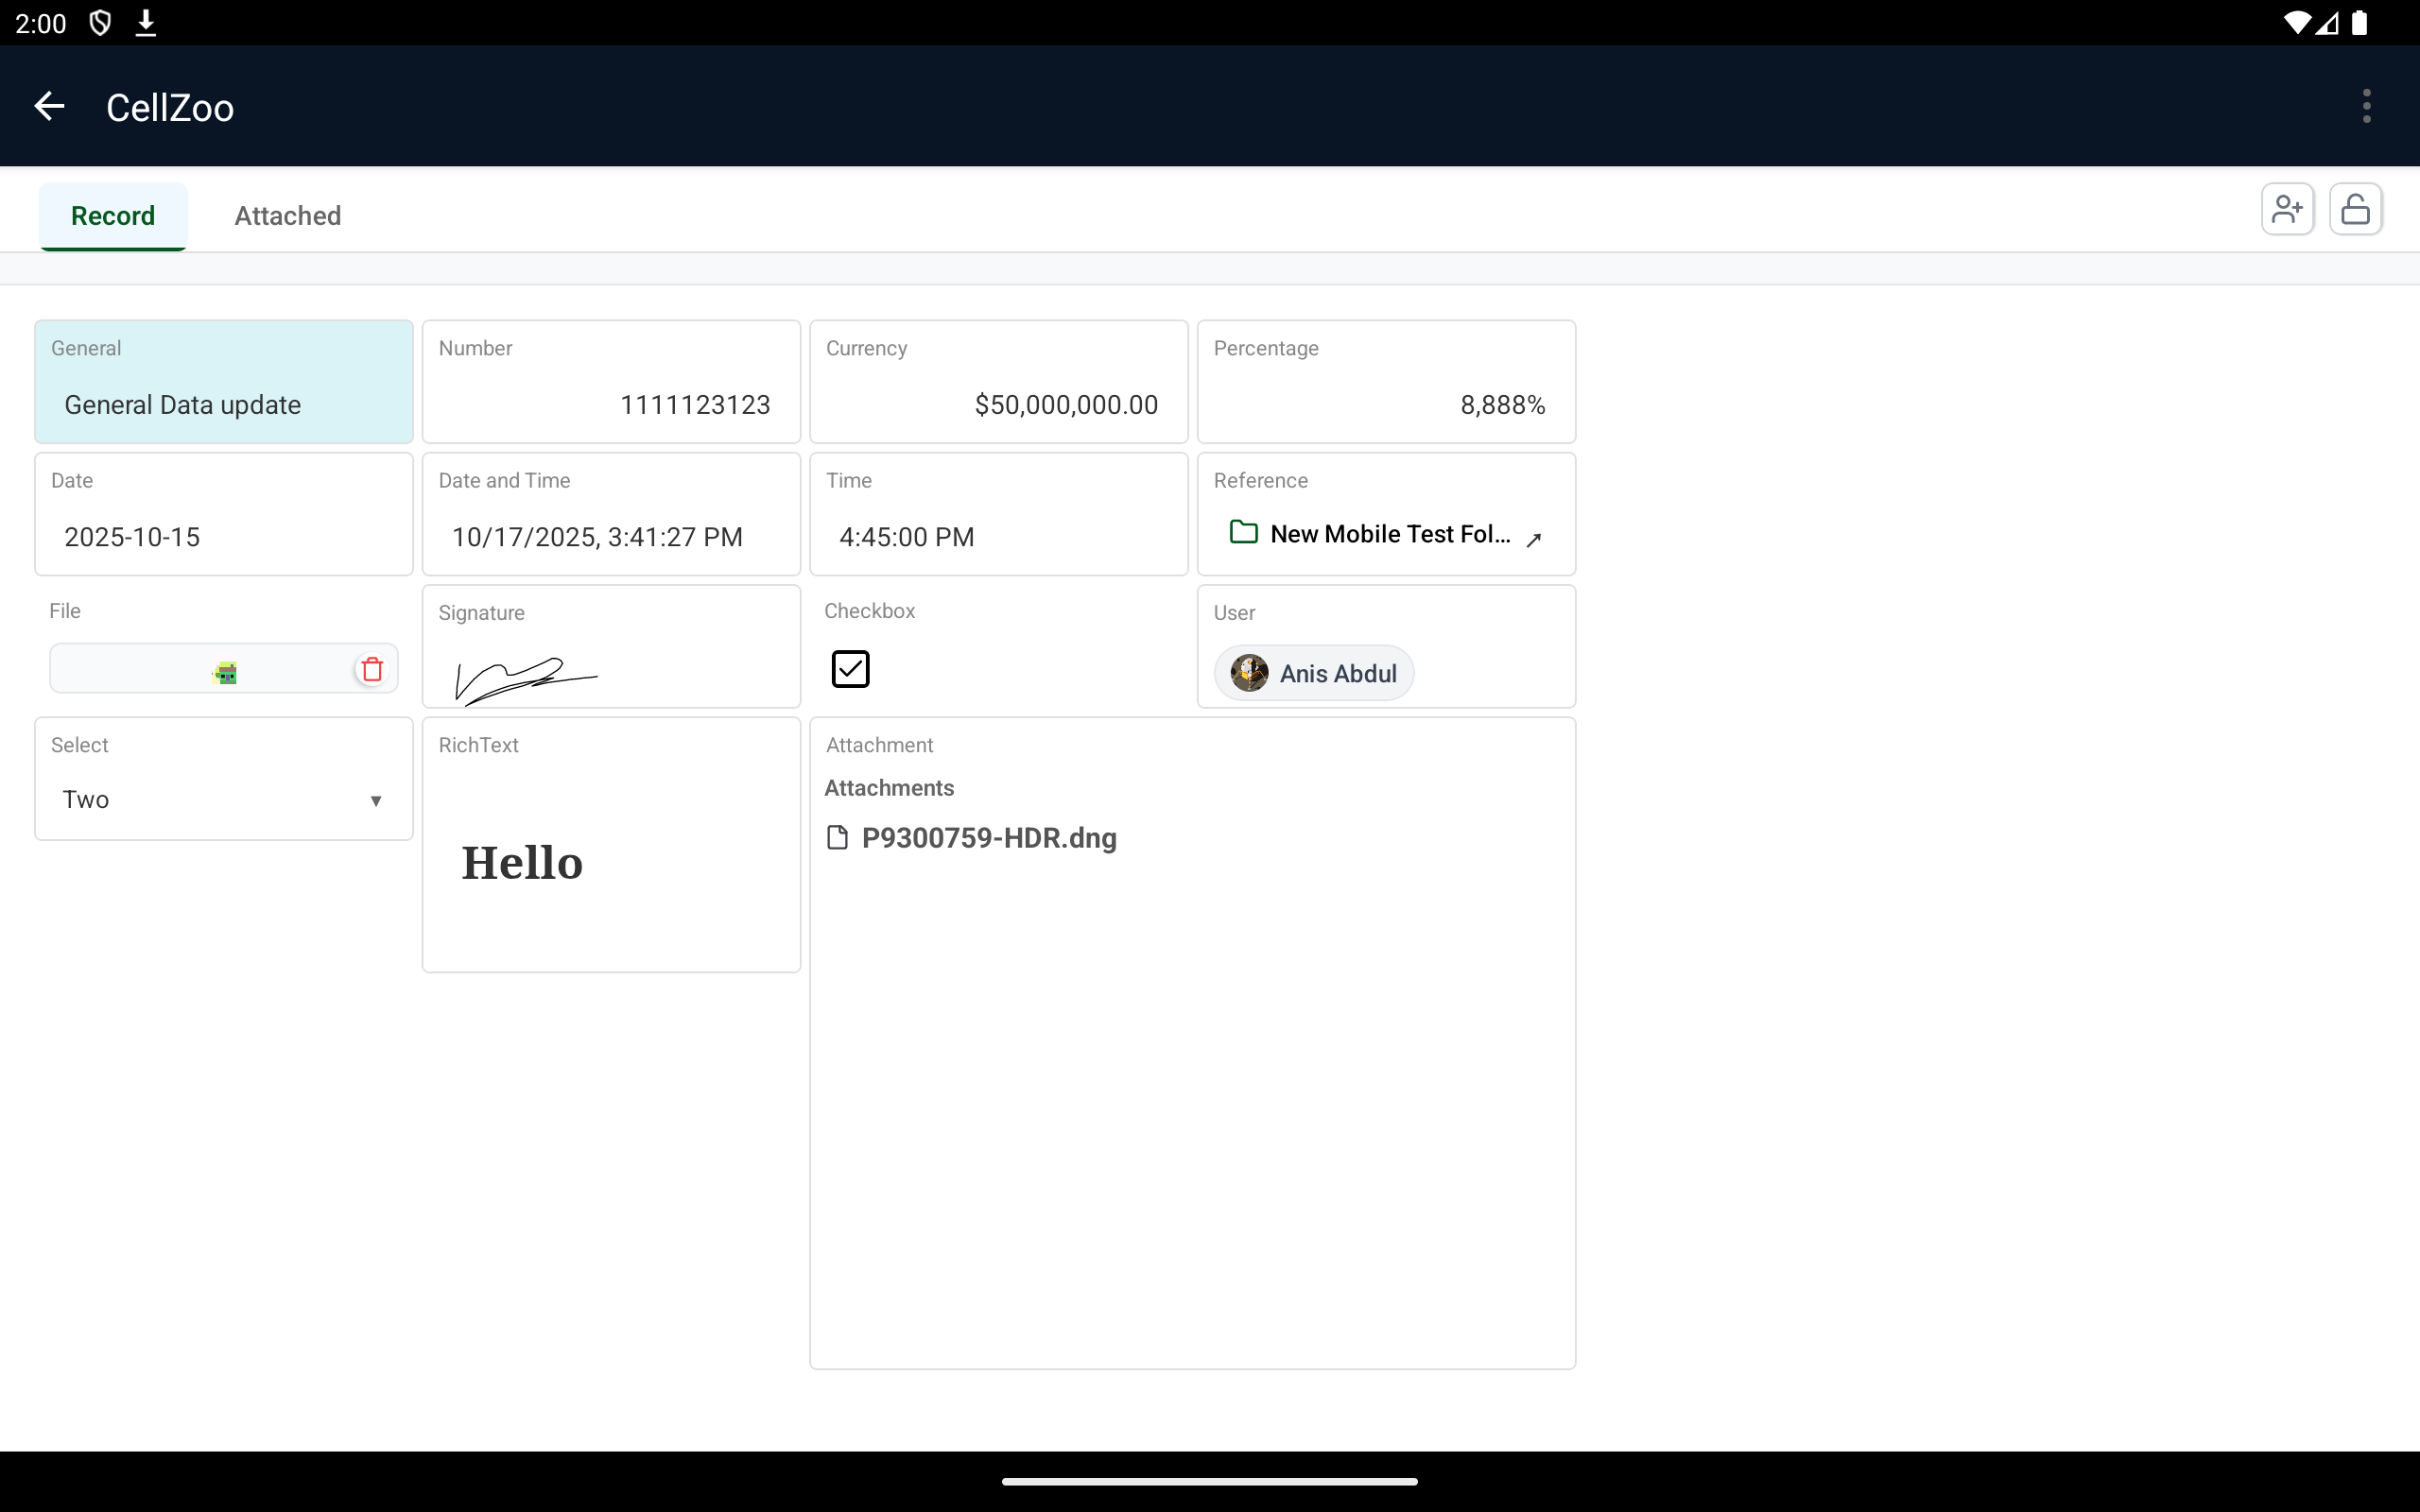The image size is (2420, 1512).
Task: Delete the uploaded file with the trash icon
Action: click(372, 669)
